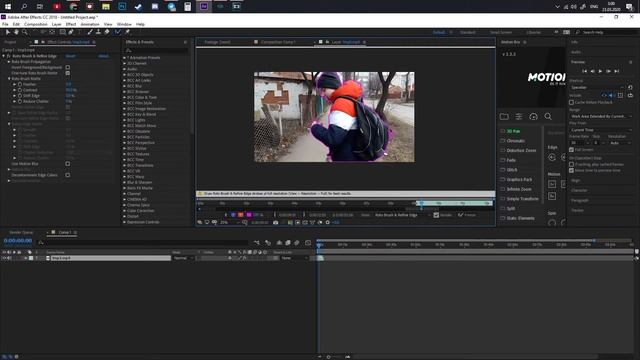
Task: Step to previous frame in Preview panel
Action: [x=592, y=71]
